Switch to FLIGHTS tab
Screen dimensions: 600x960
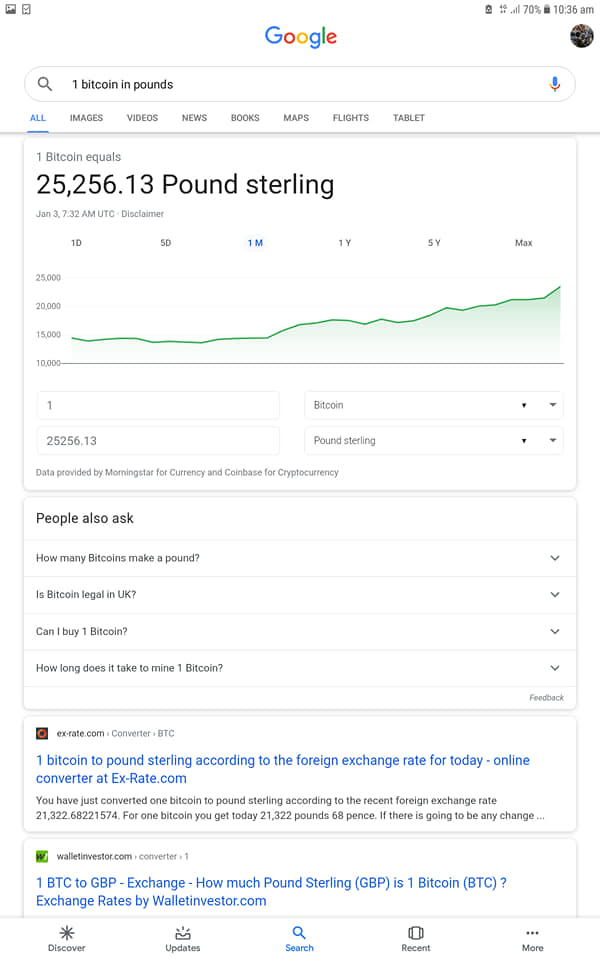click(351, 118)
